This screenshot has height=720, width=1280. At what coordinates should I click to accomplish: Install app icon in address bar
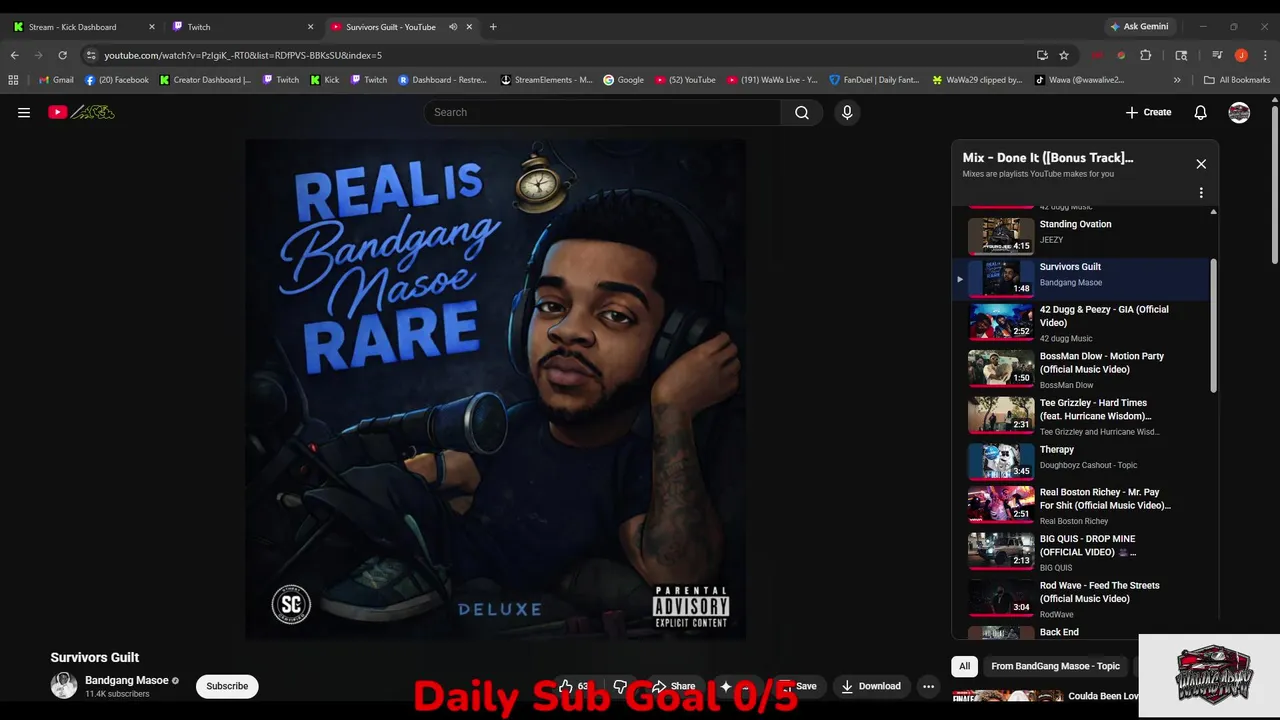tap(1042, 55)
